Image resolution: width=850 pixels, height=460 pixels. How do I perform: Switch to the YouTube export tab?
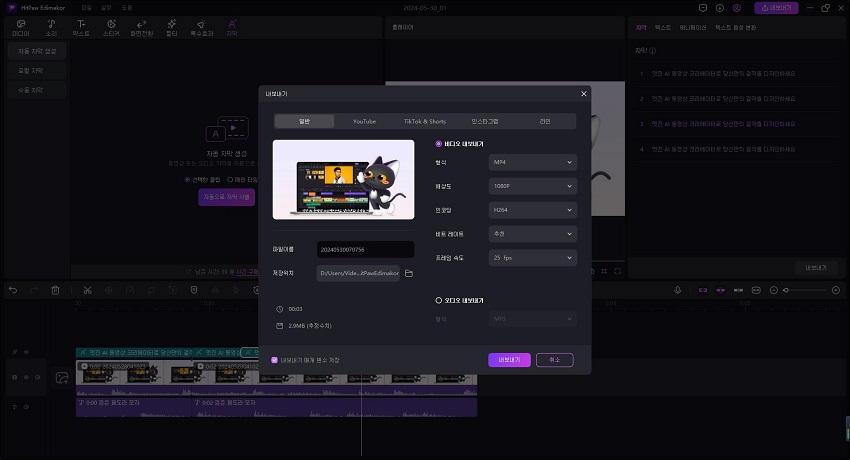click(364, 121)
